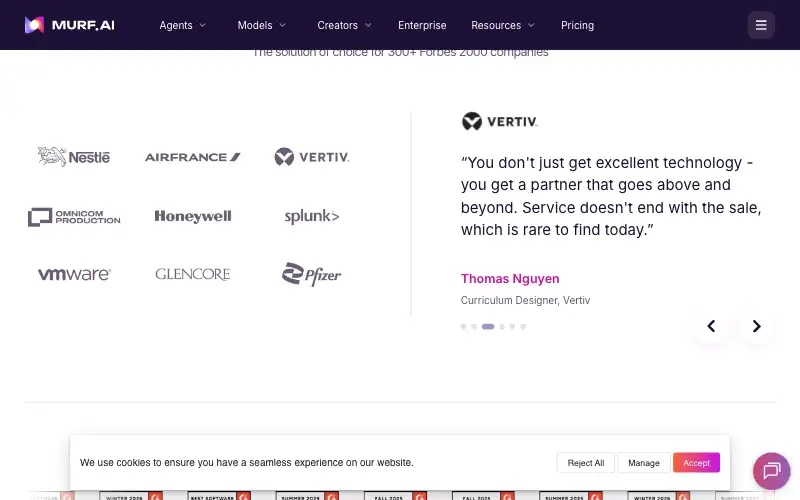
Task: Go to the previous testimonial
Action: [x=711, y=326]
